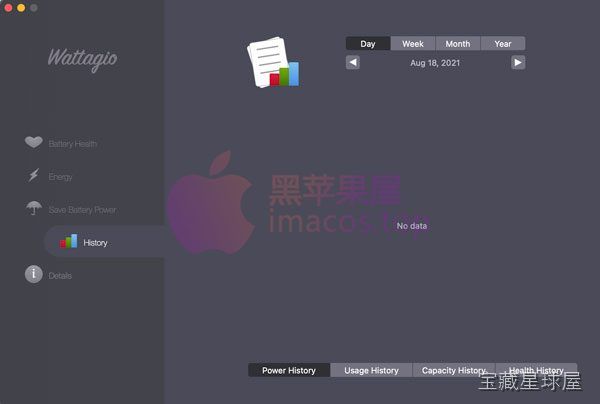The image size is (600, 404).
Task: Click the No data message
Action: coord(412,226)
